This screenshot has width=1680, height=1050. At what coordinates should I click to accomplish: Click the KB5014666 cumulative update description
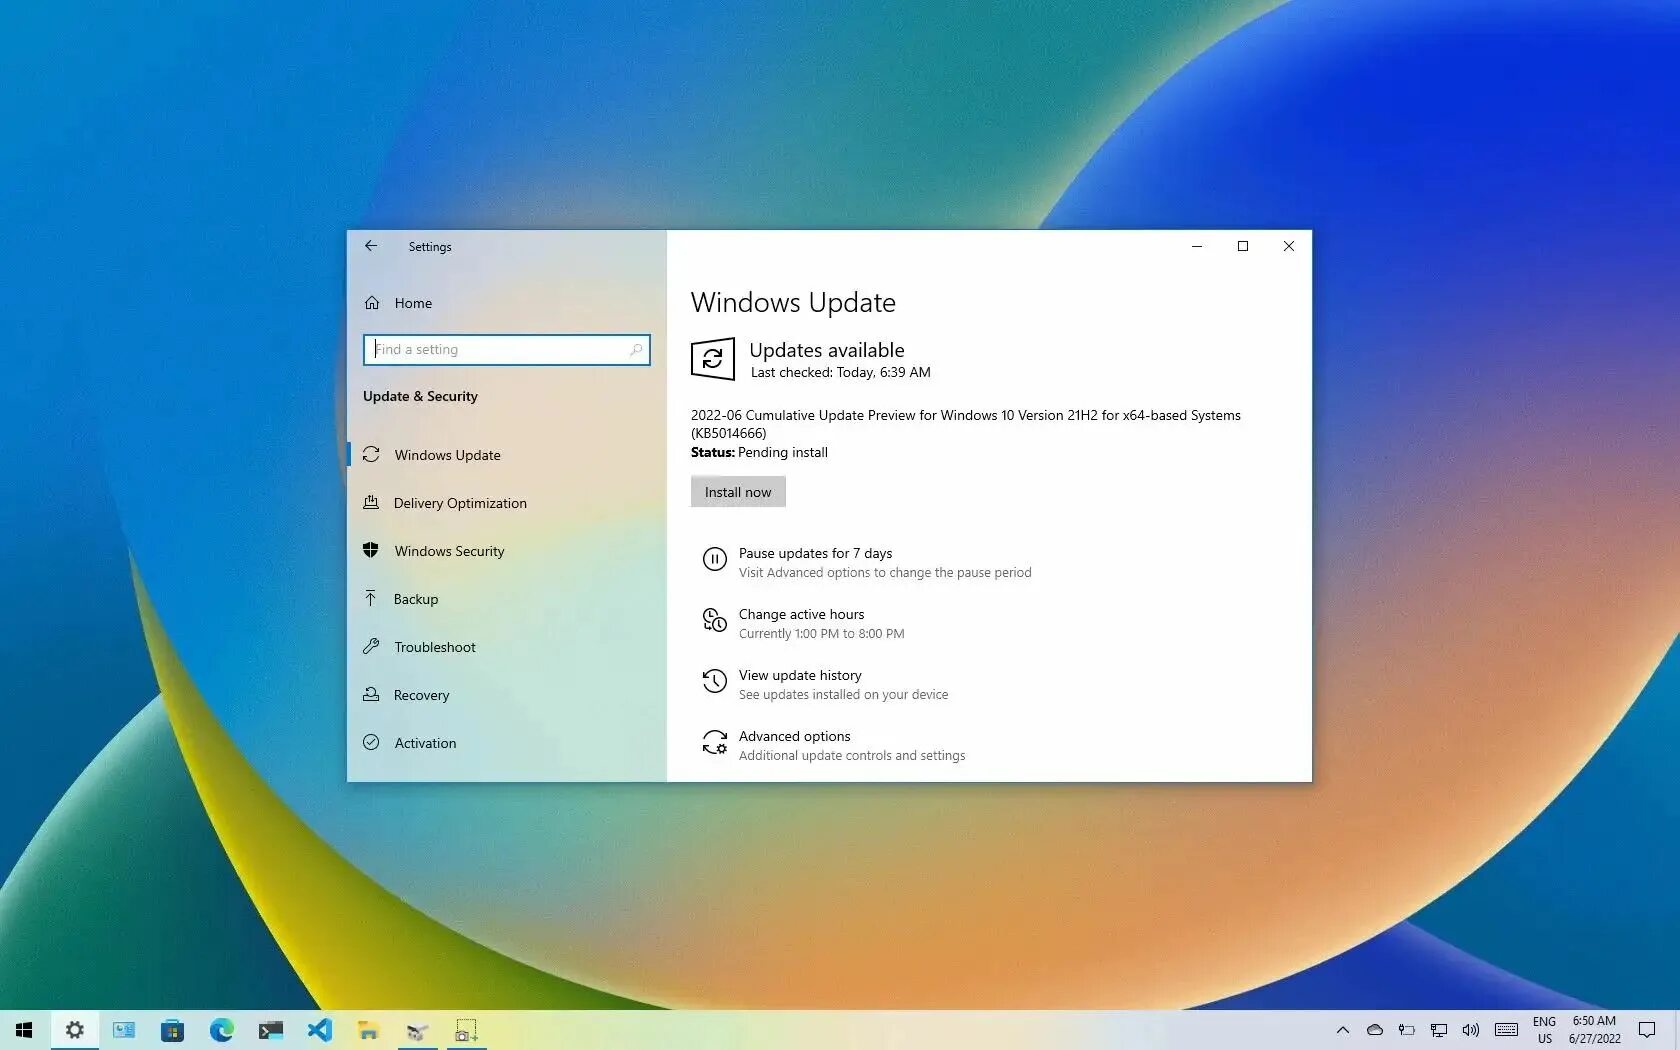pyautogui.click(x=966, y=424)
